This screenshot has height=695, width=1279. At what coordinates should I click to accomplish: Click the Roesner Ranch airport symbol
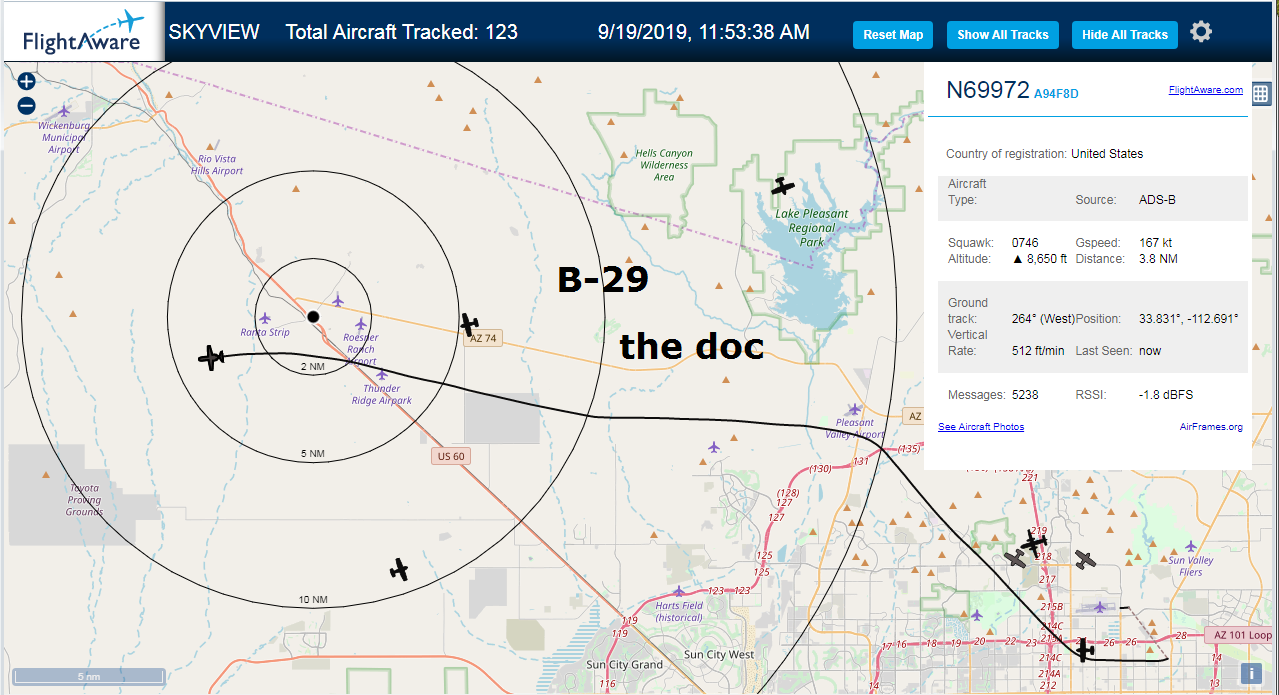[x=361, y=324]
